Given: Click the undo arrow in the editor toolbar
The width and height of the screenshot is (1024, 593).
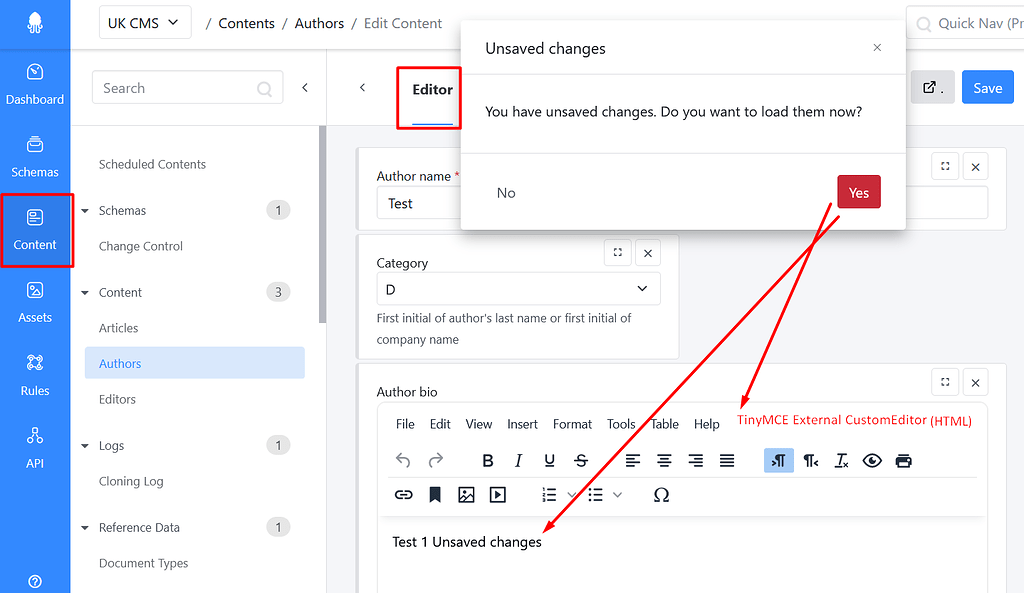Looking at the screenshot, I should 403,460.
